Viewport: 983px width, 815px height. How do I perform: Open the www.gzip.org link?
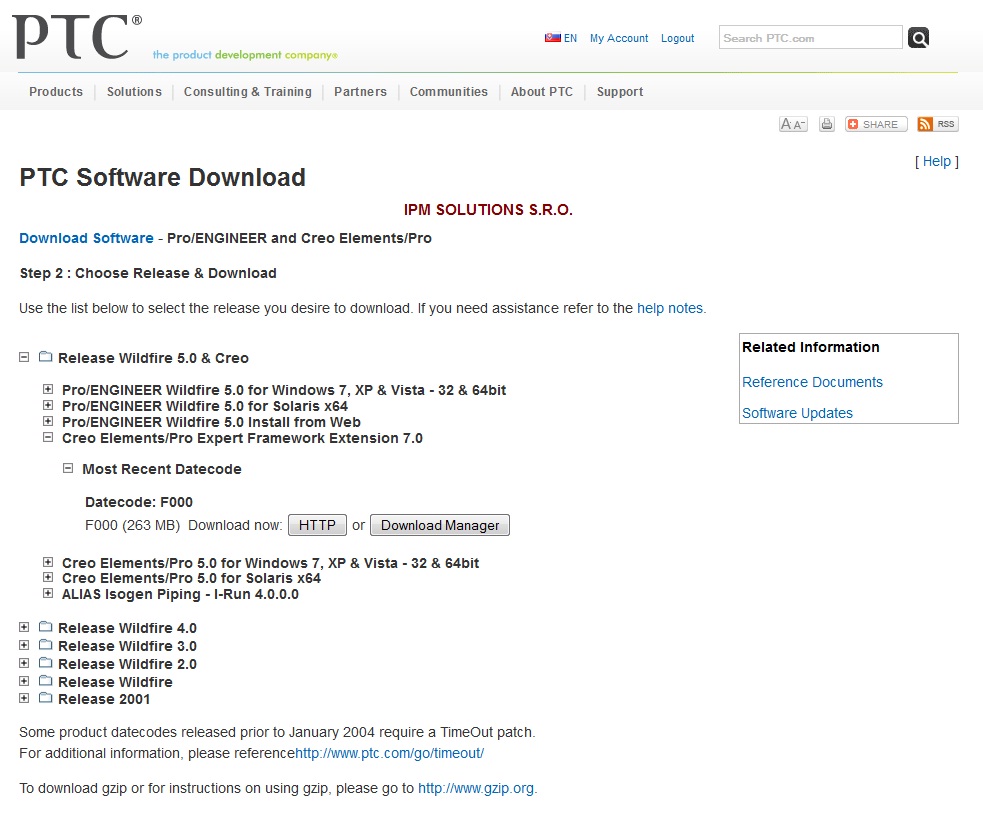point(476,788)
